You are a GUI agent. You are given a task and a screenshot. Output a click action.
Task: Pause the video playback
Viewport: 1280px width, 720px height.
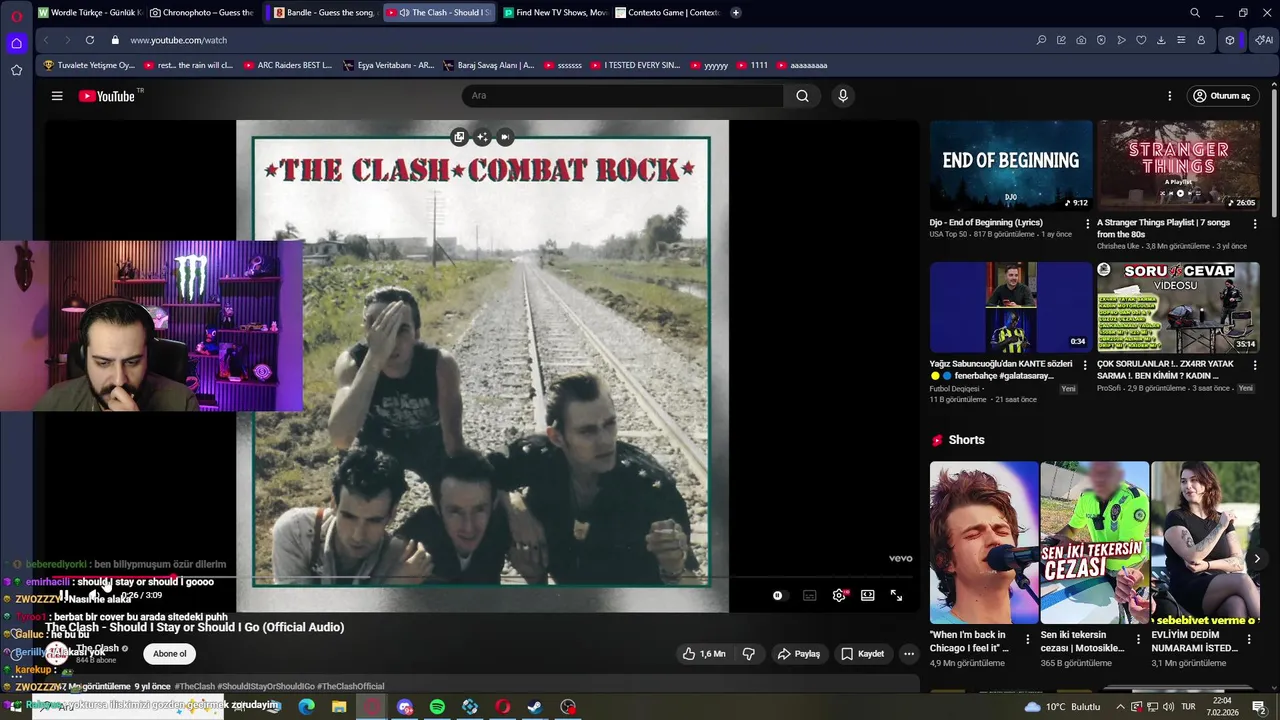tap(64, 595)
